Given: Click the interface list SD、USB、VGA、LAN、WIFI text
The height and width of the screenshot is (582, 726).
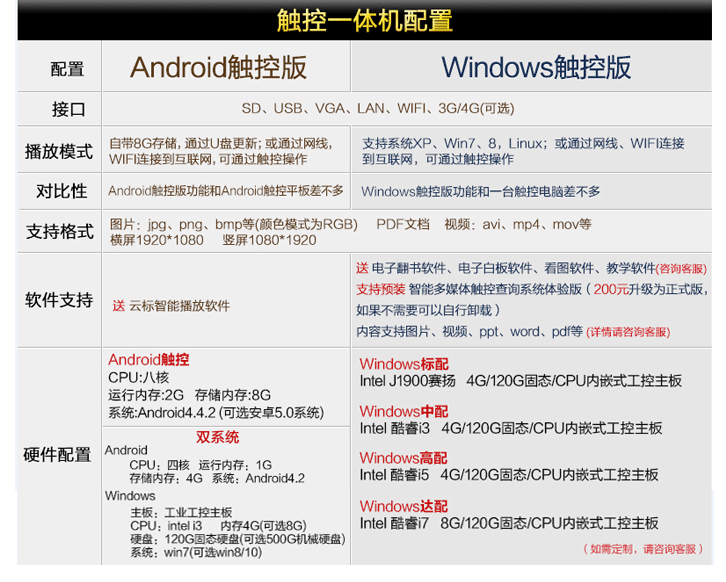Looking at the screenshot, I should [377, 108].
